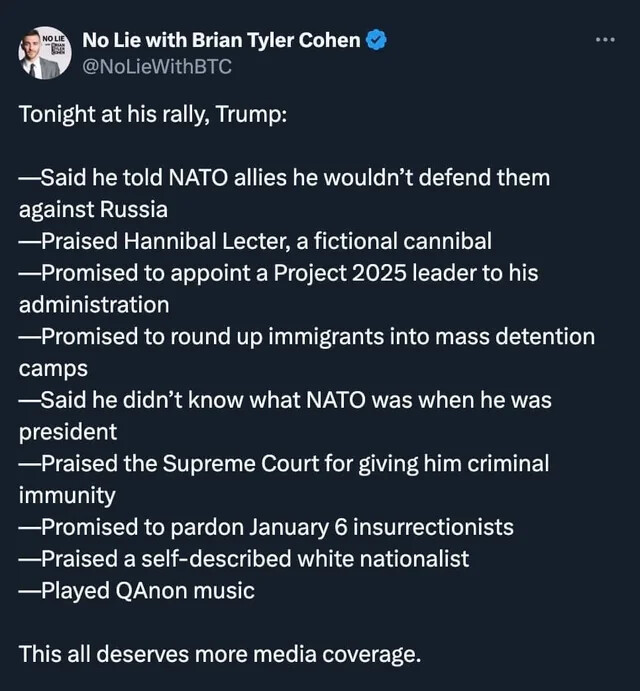This screenshot has height=691, width=640.
Task: Click the words 'against Russia'
Action: (x=93, y=210)
